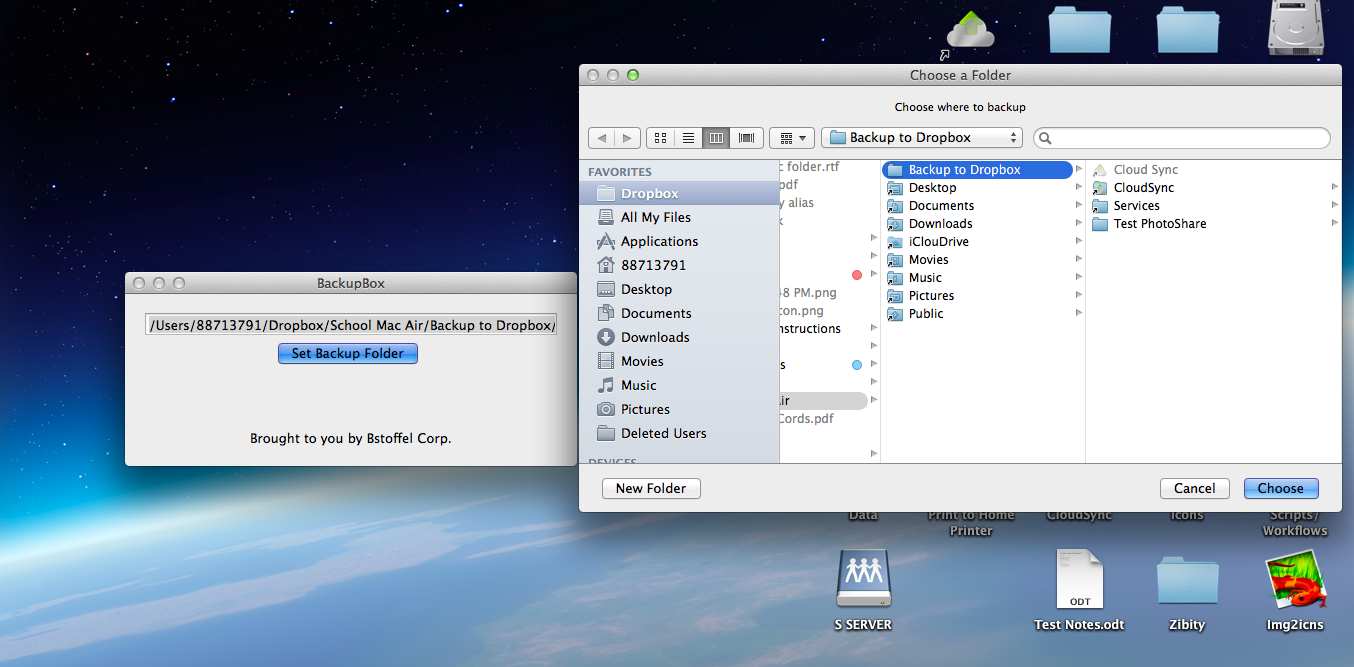Click the backup path field in BackupBox
The image size is (1354, 667).
(x=351, y=325)
